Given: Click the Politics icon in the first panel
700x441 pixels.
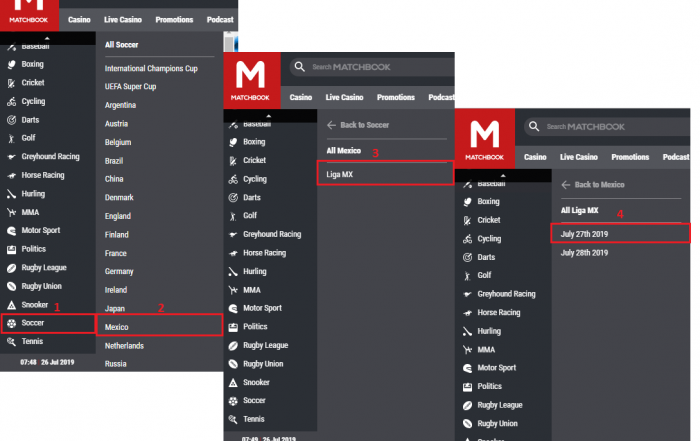Looking at the screenshot, I should click(x=12, y=250).
